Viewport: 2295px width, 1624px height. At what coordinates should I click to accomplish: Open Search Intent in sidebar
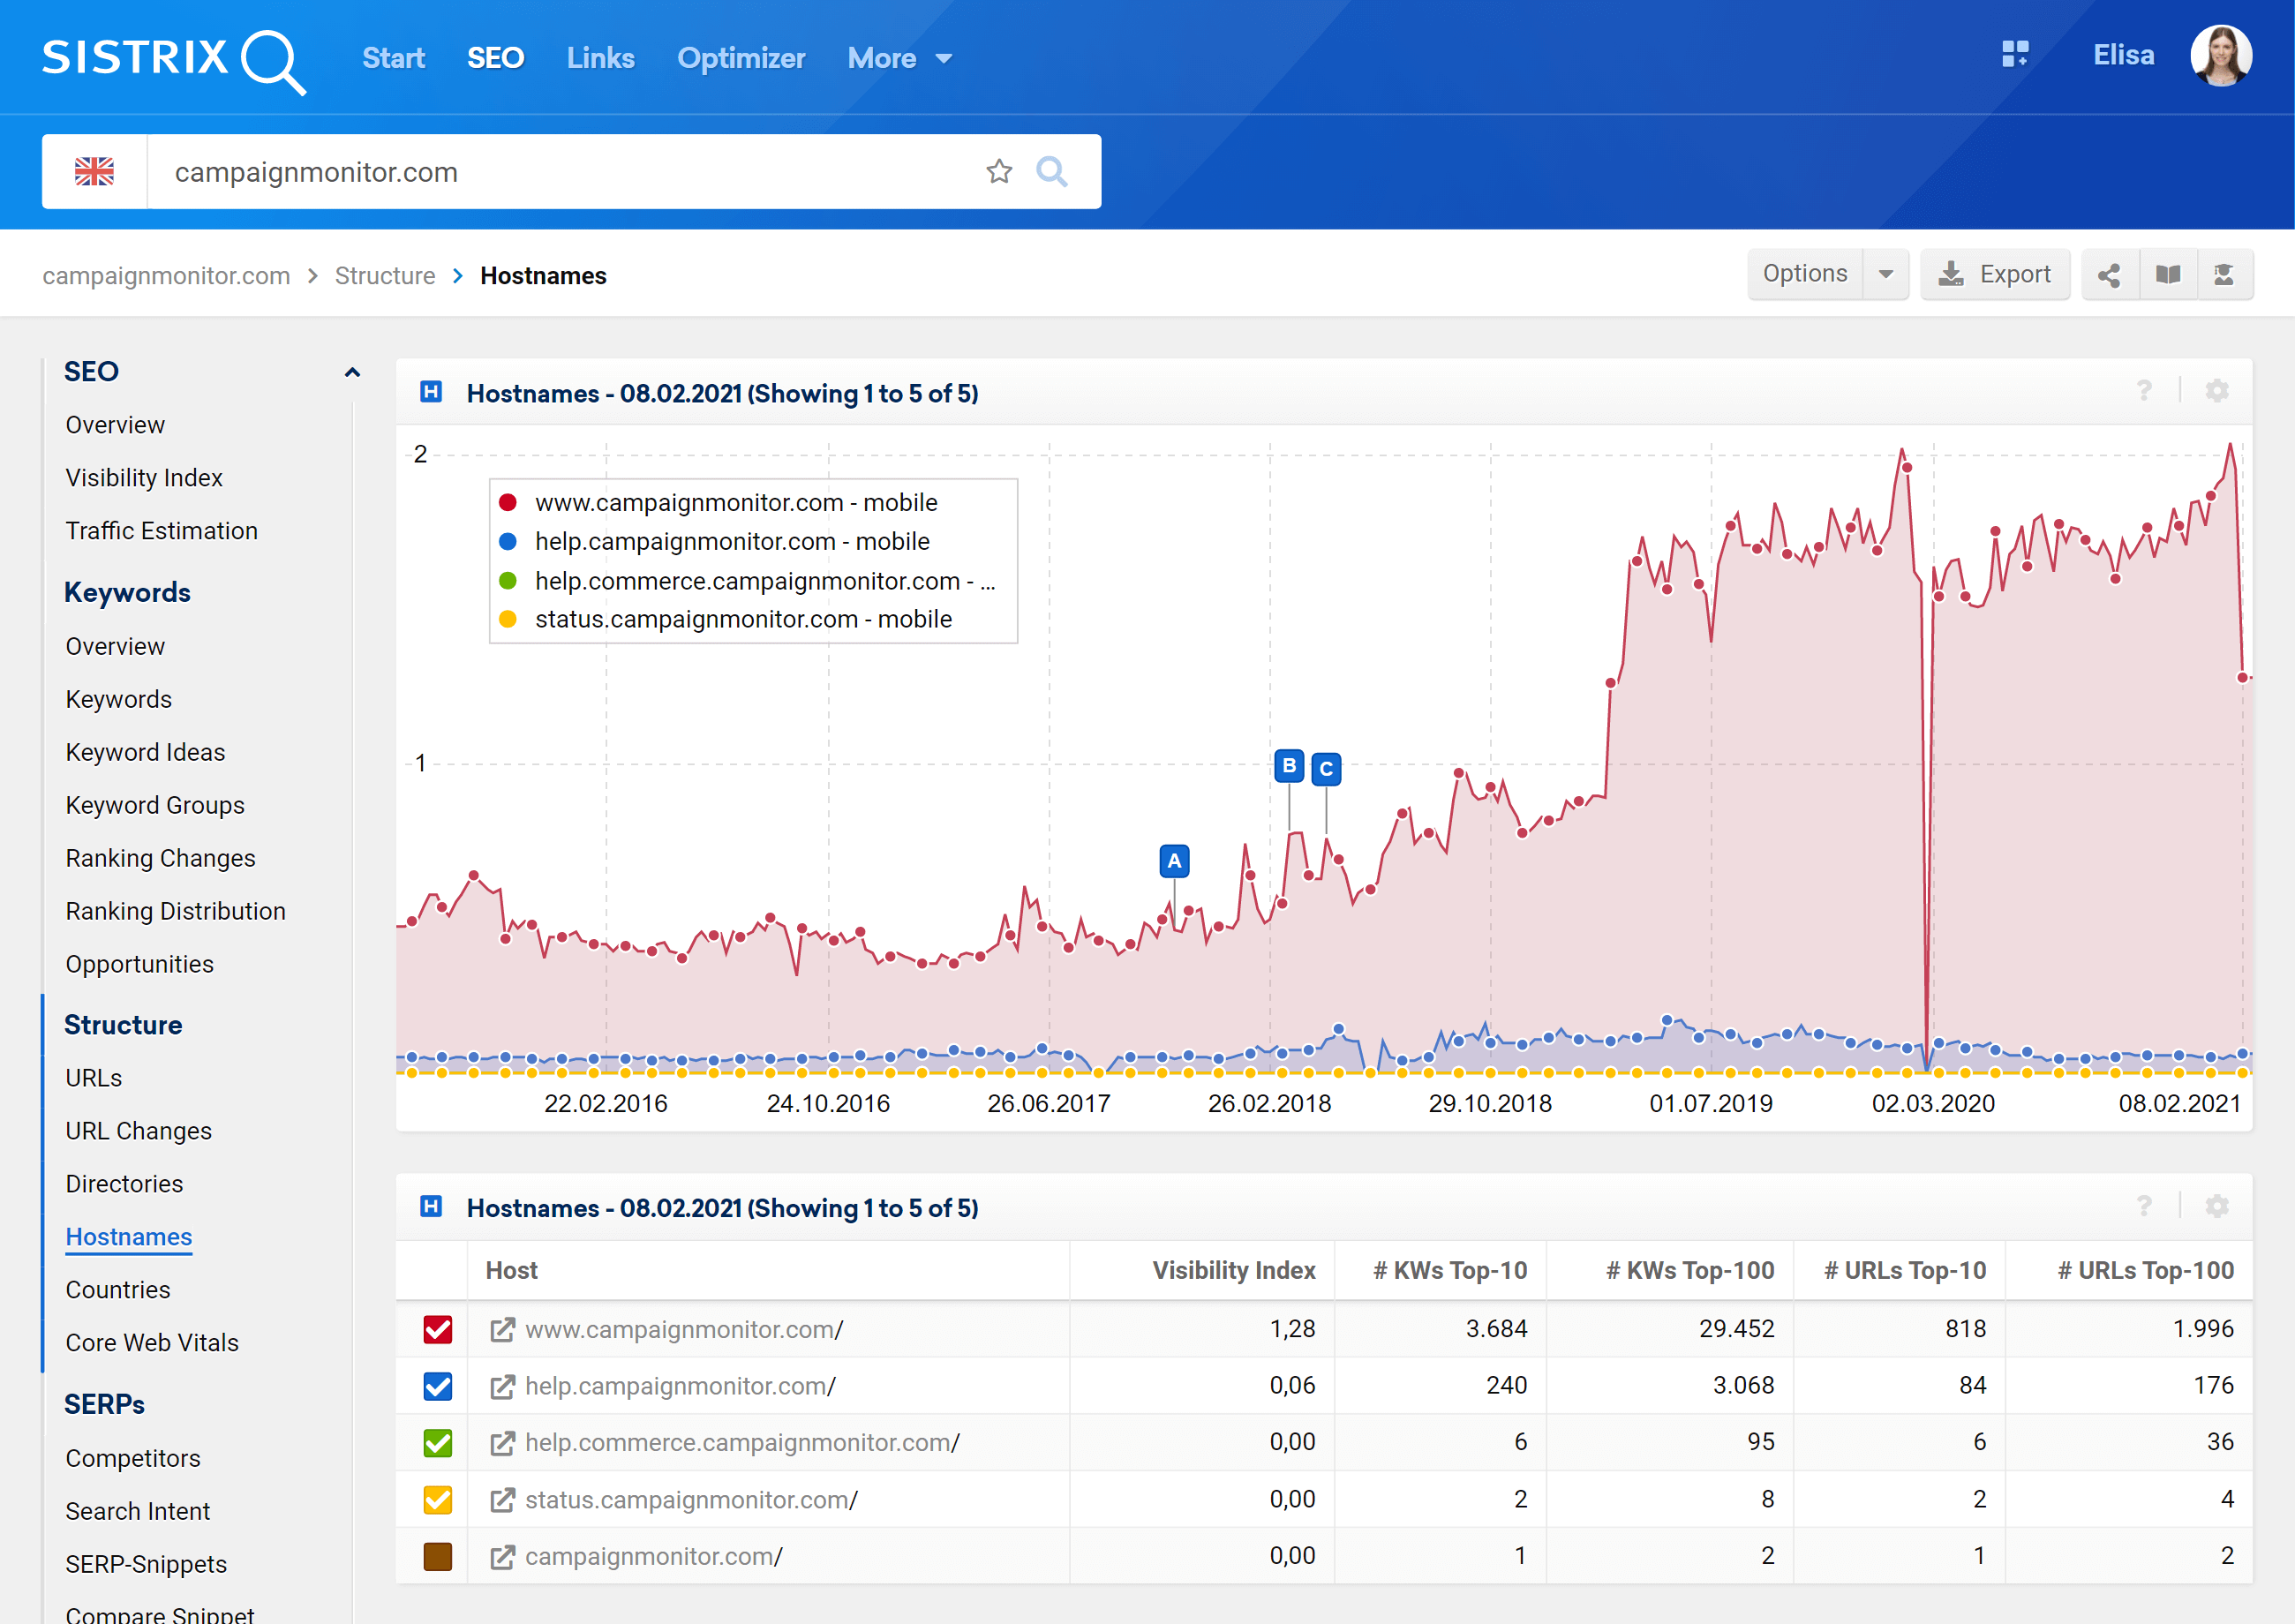138,1511
